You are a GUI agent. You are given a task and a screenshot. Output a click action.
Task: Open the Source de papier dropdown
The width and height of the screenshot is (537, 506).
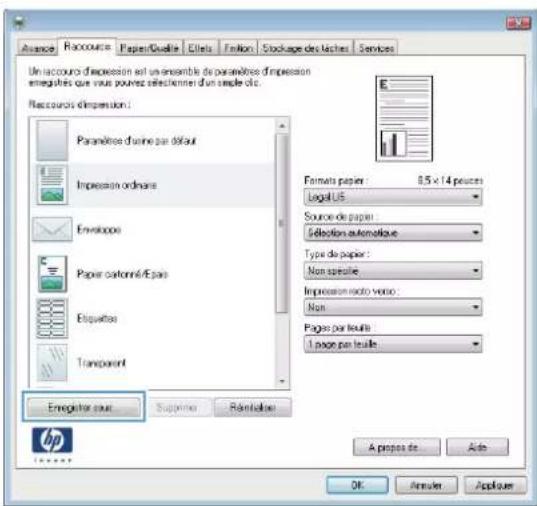(393, 233)
